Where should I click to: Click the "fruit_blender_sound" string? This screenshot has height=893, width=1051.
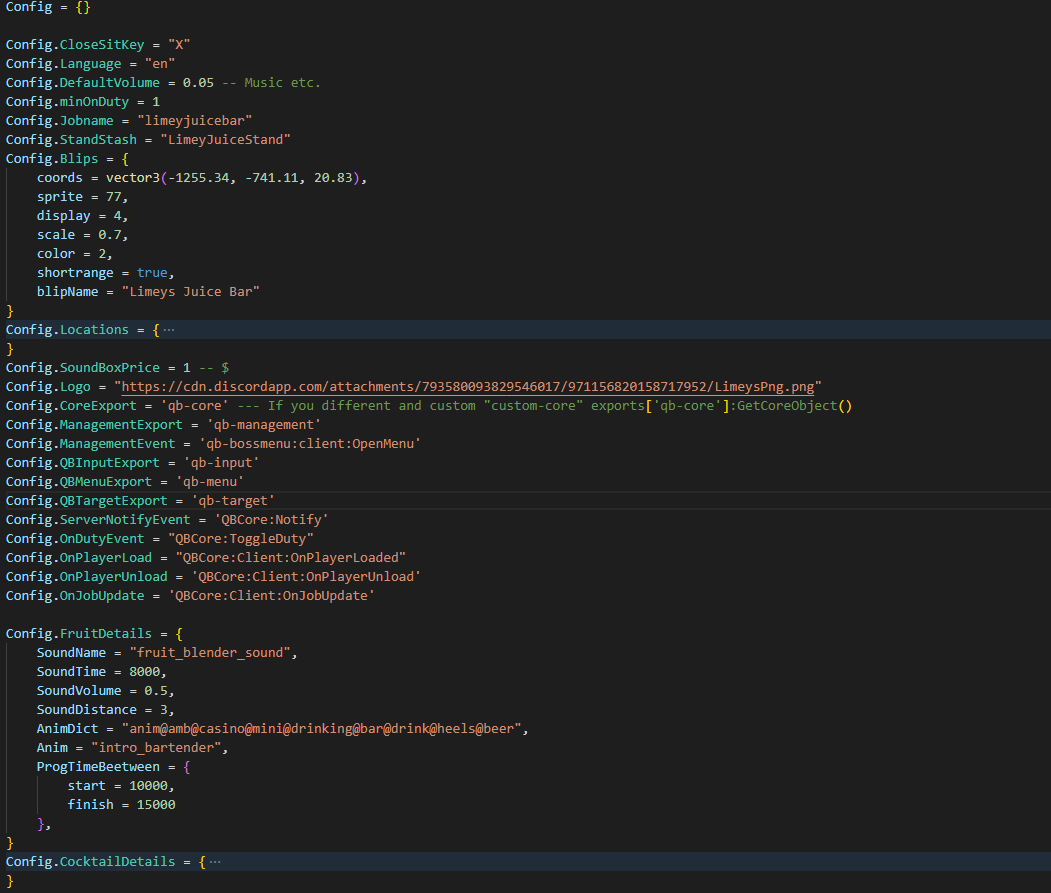click(x=210, y=653)
